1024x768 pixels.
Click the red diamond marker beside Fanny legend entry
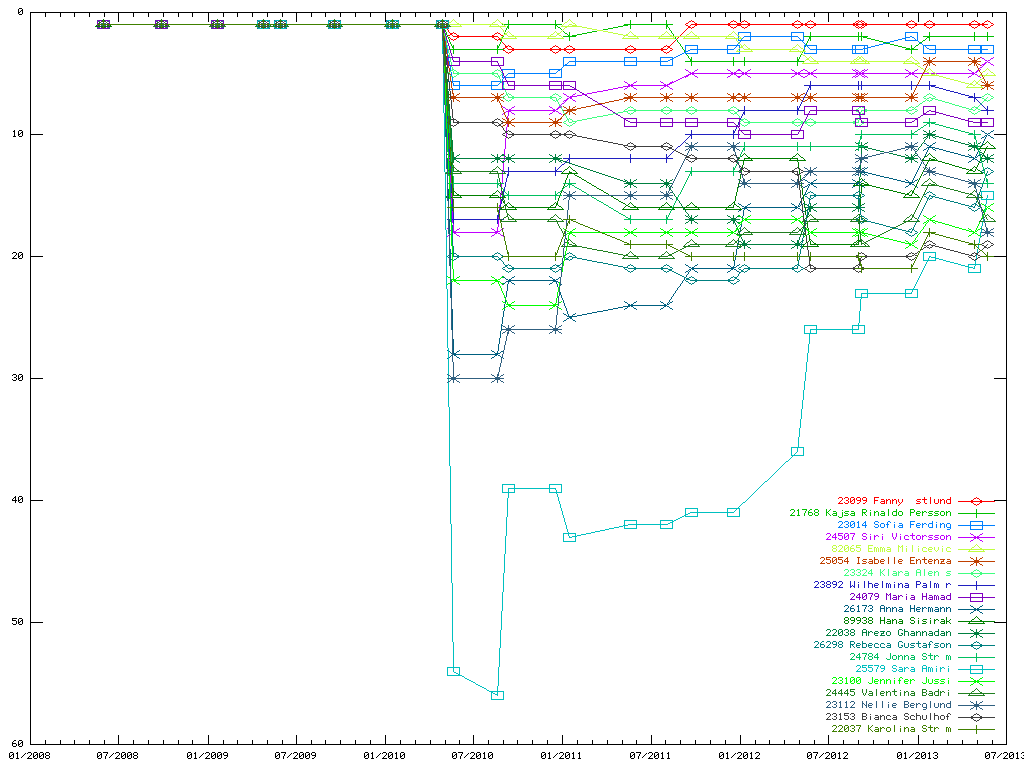tap(977, 501)
